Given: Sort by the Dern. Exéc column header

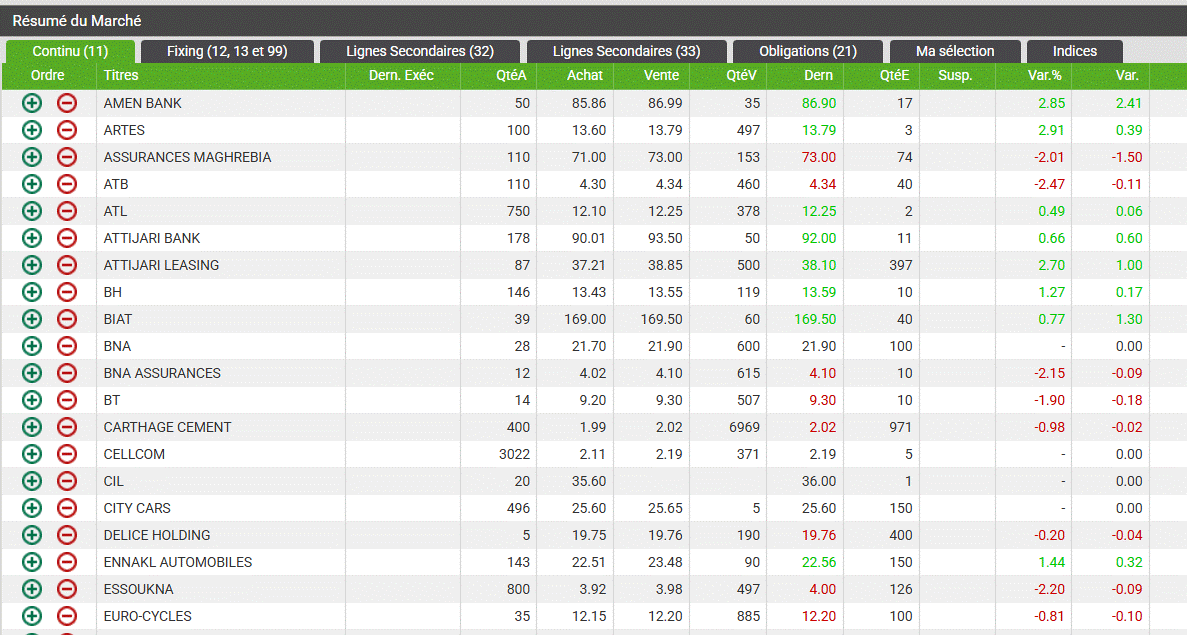Looking at the screenshot, I should [403, 76].
